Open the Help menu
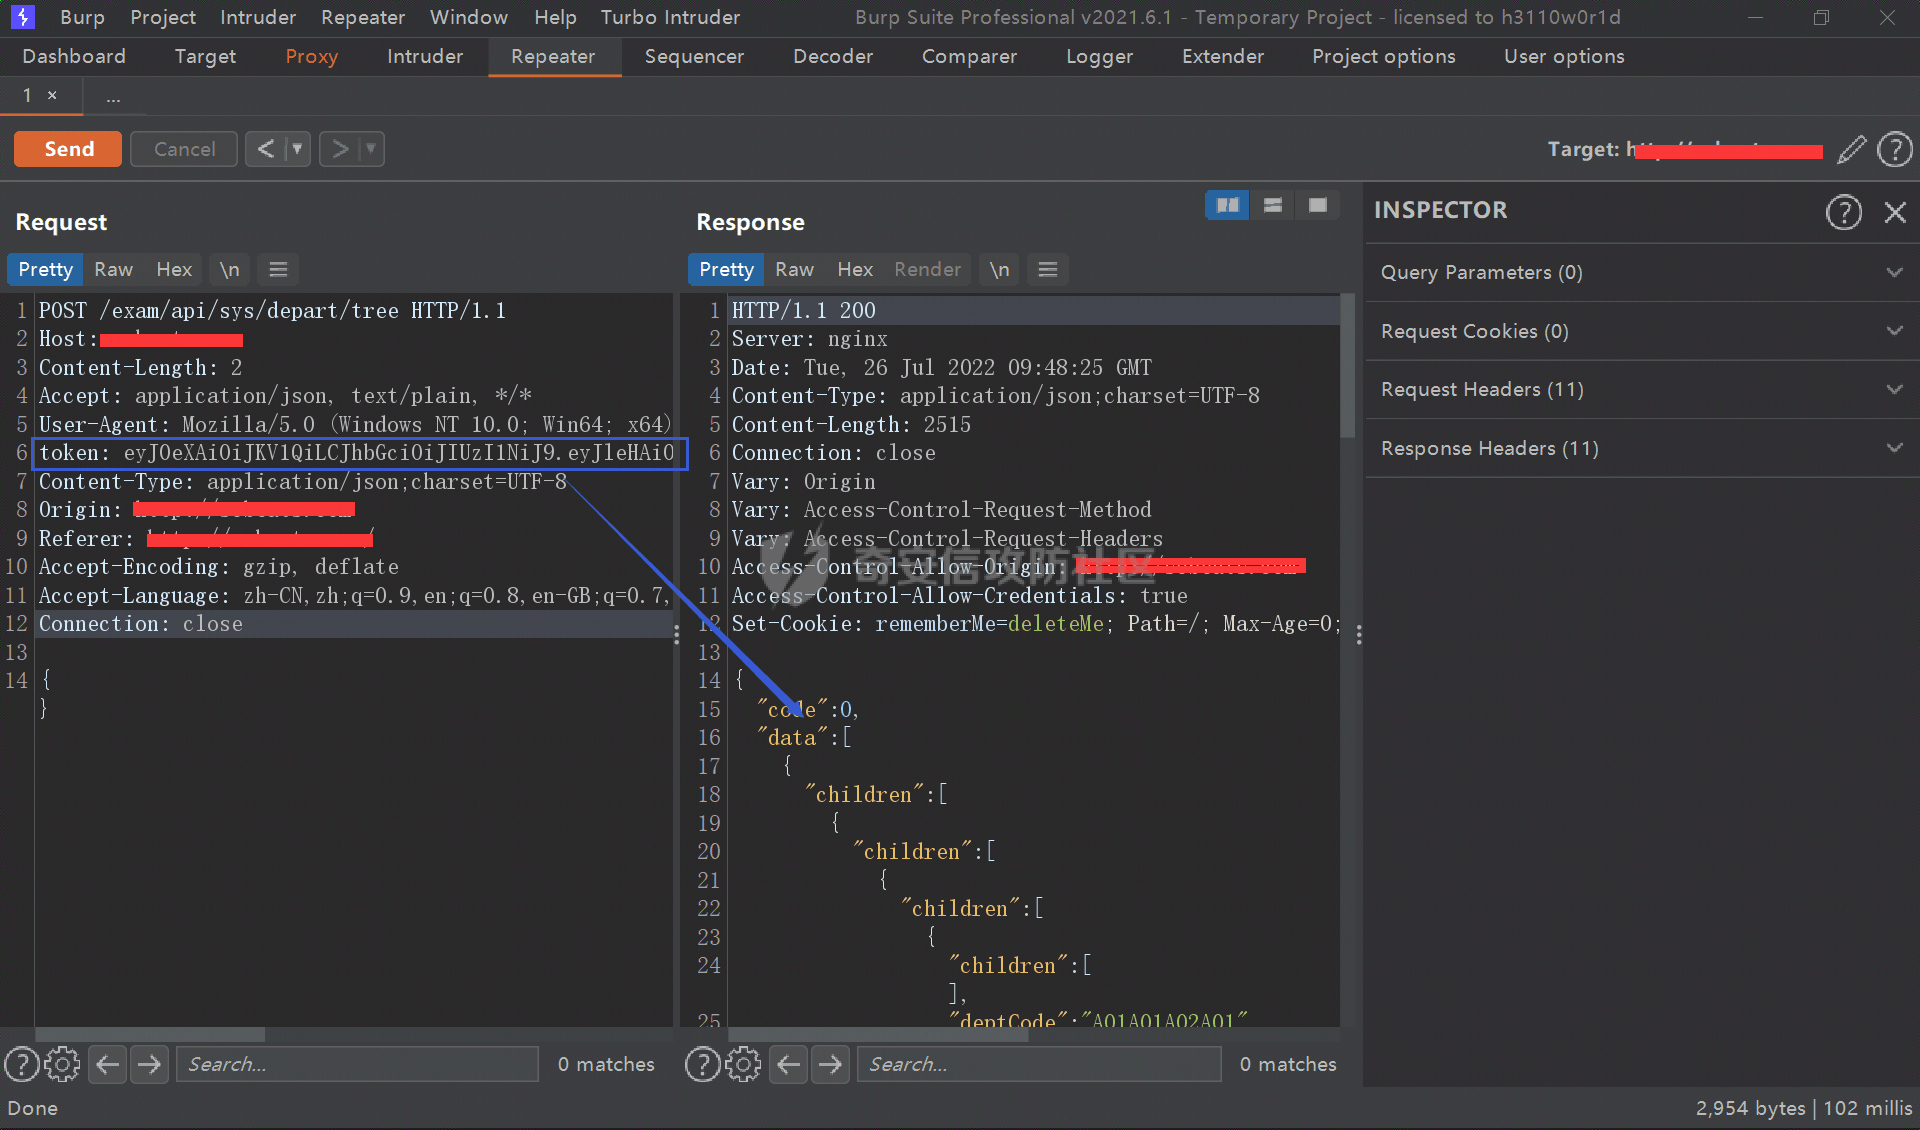This screenshot has width=1920, height=1130. coord(555,17)
